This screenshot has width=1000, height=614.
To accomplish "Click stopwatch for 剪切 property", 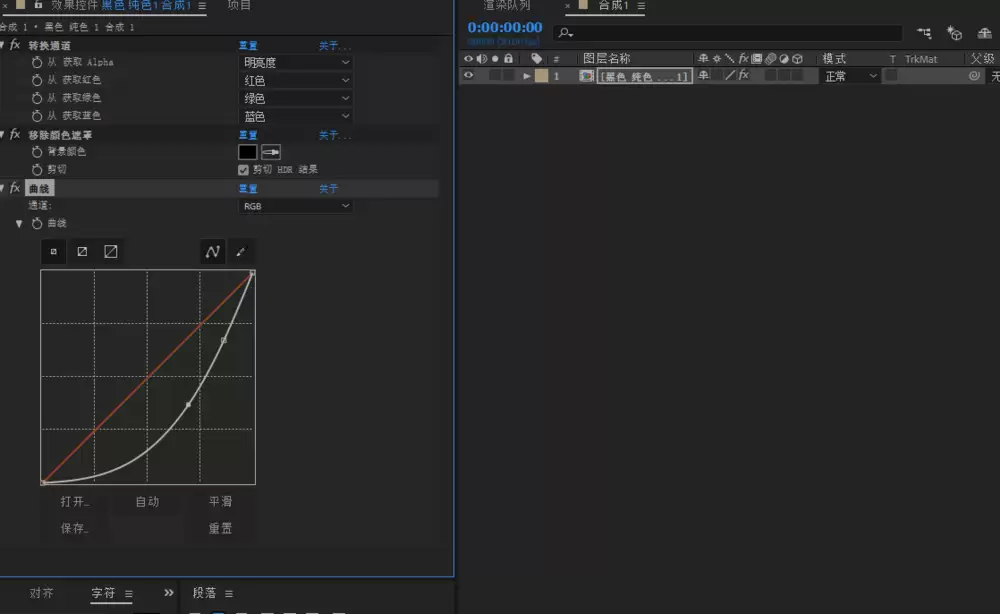I will click(x=37, y=170).
